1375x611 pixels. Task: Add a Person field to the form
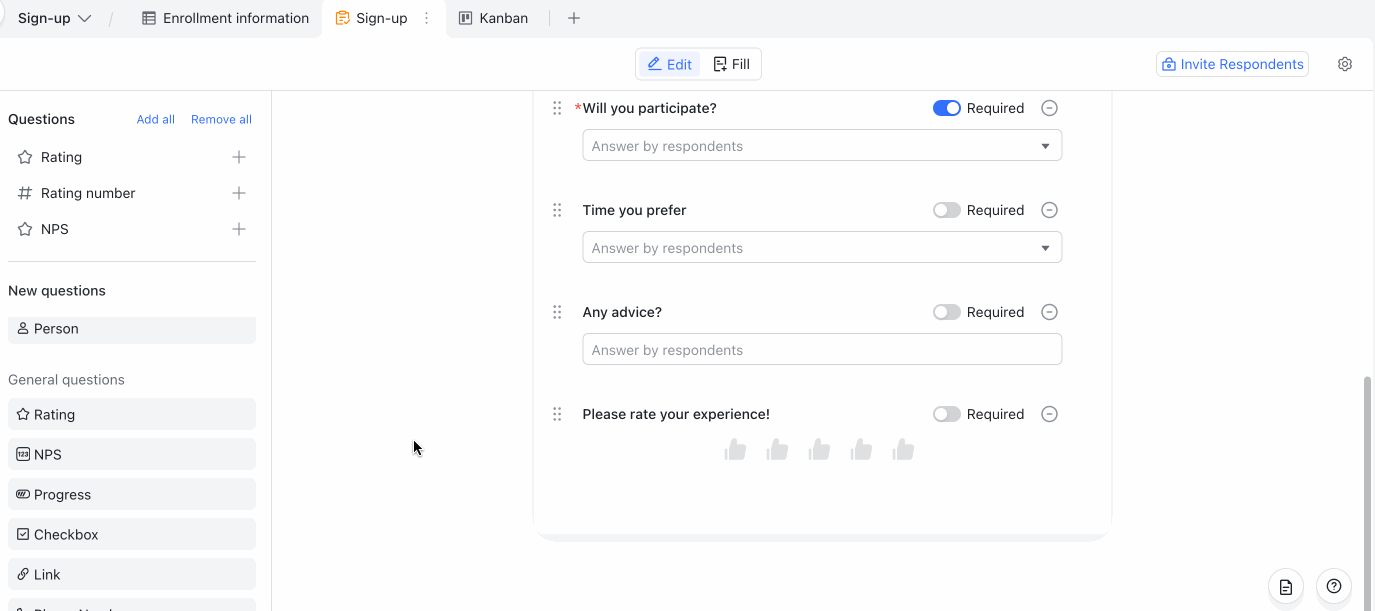[131, 328]
